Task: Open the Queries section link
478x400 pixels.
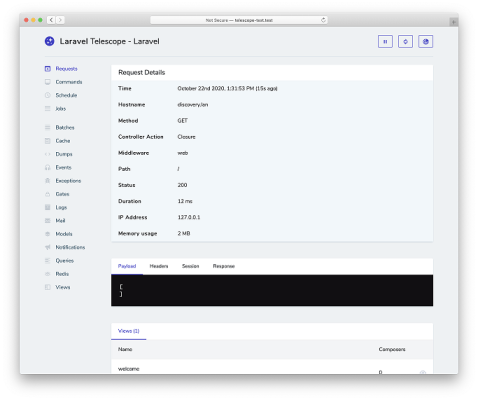Action: [64, 261]
